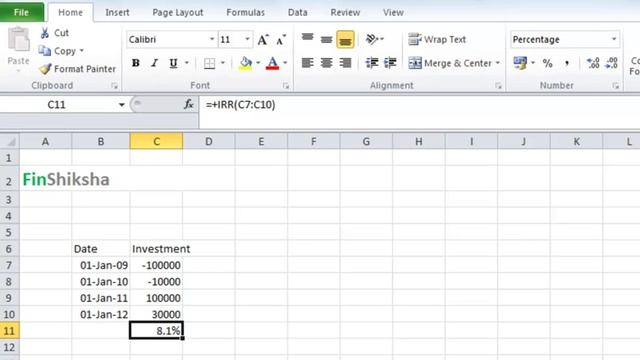Open font color dropdown arrow

[x=285, y=63]
